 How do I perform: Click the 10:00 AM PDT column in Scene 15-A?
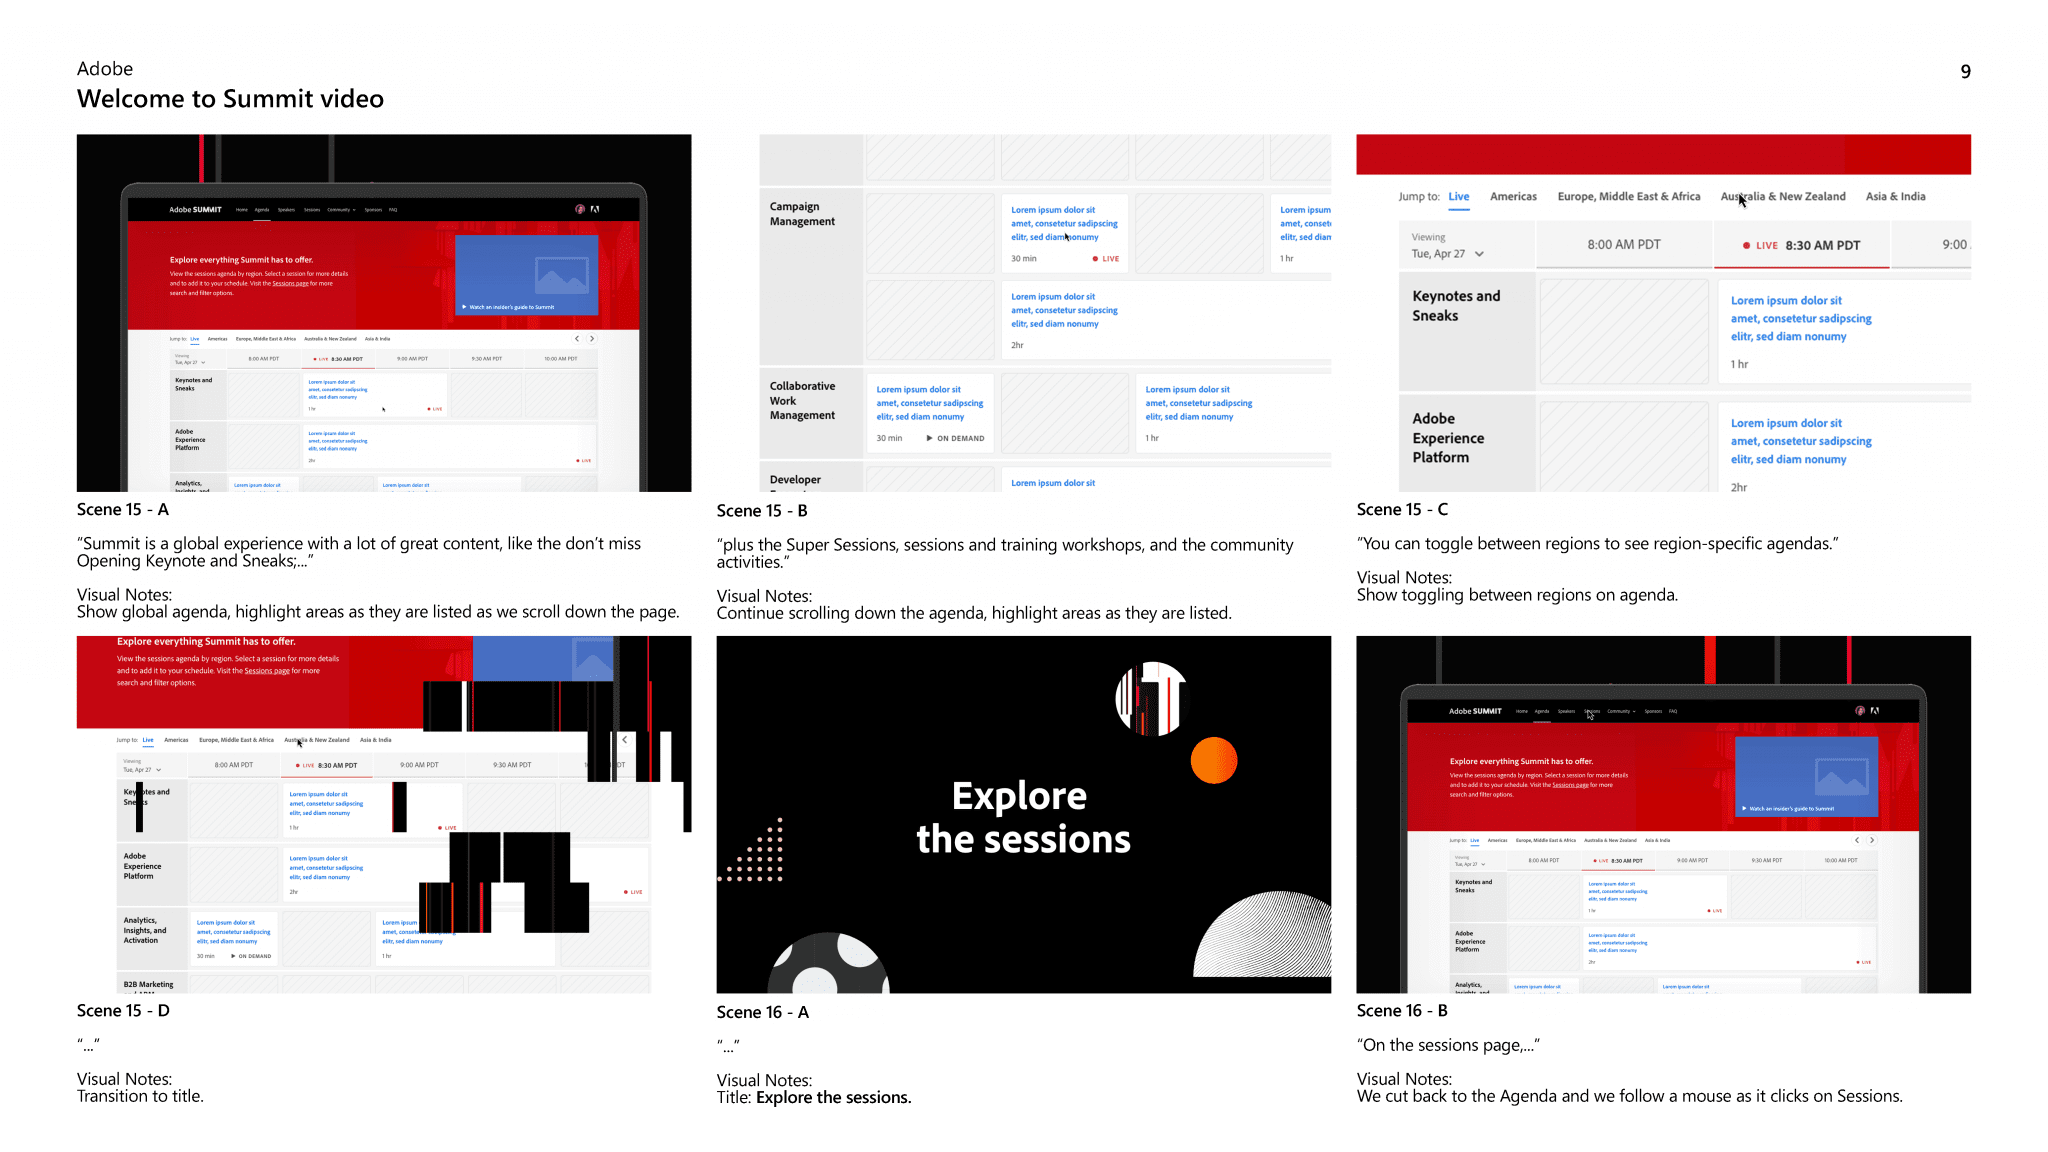click(x=561, y=358)
